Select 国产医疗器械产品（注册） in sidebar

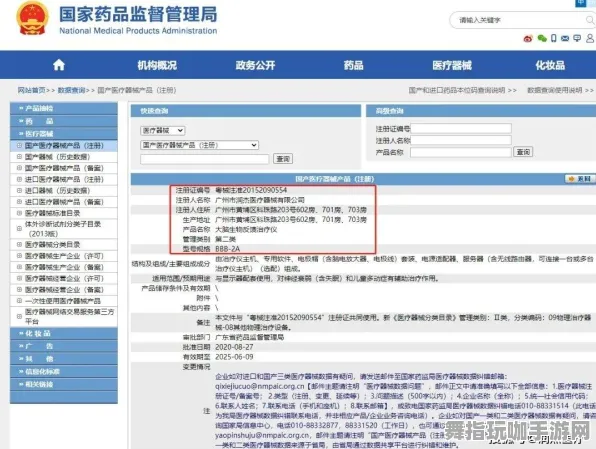64,146
